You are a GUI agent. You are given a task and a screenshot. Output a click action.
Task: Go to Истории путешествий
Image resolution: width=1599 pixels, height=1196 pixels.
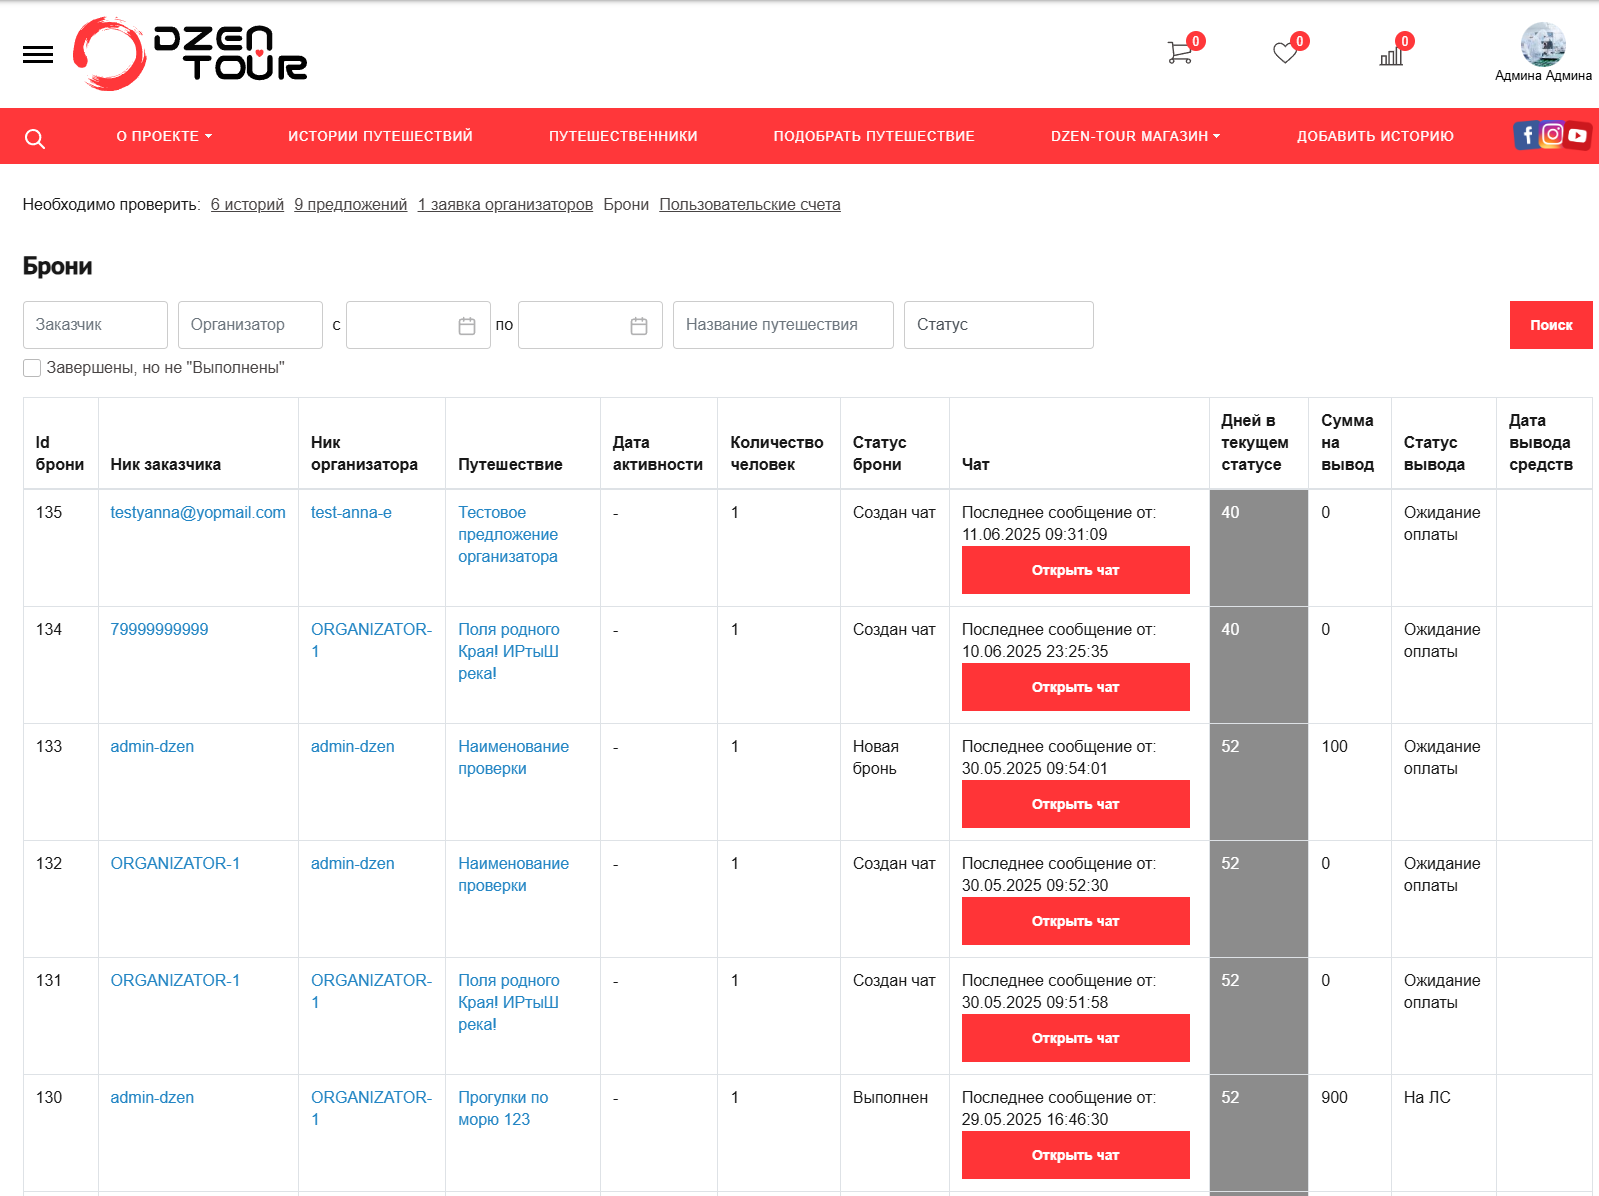pos(380,136)
